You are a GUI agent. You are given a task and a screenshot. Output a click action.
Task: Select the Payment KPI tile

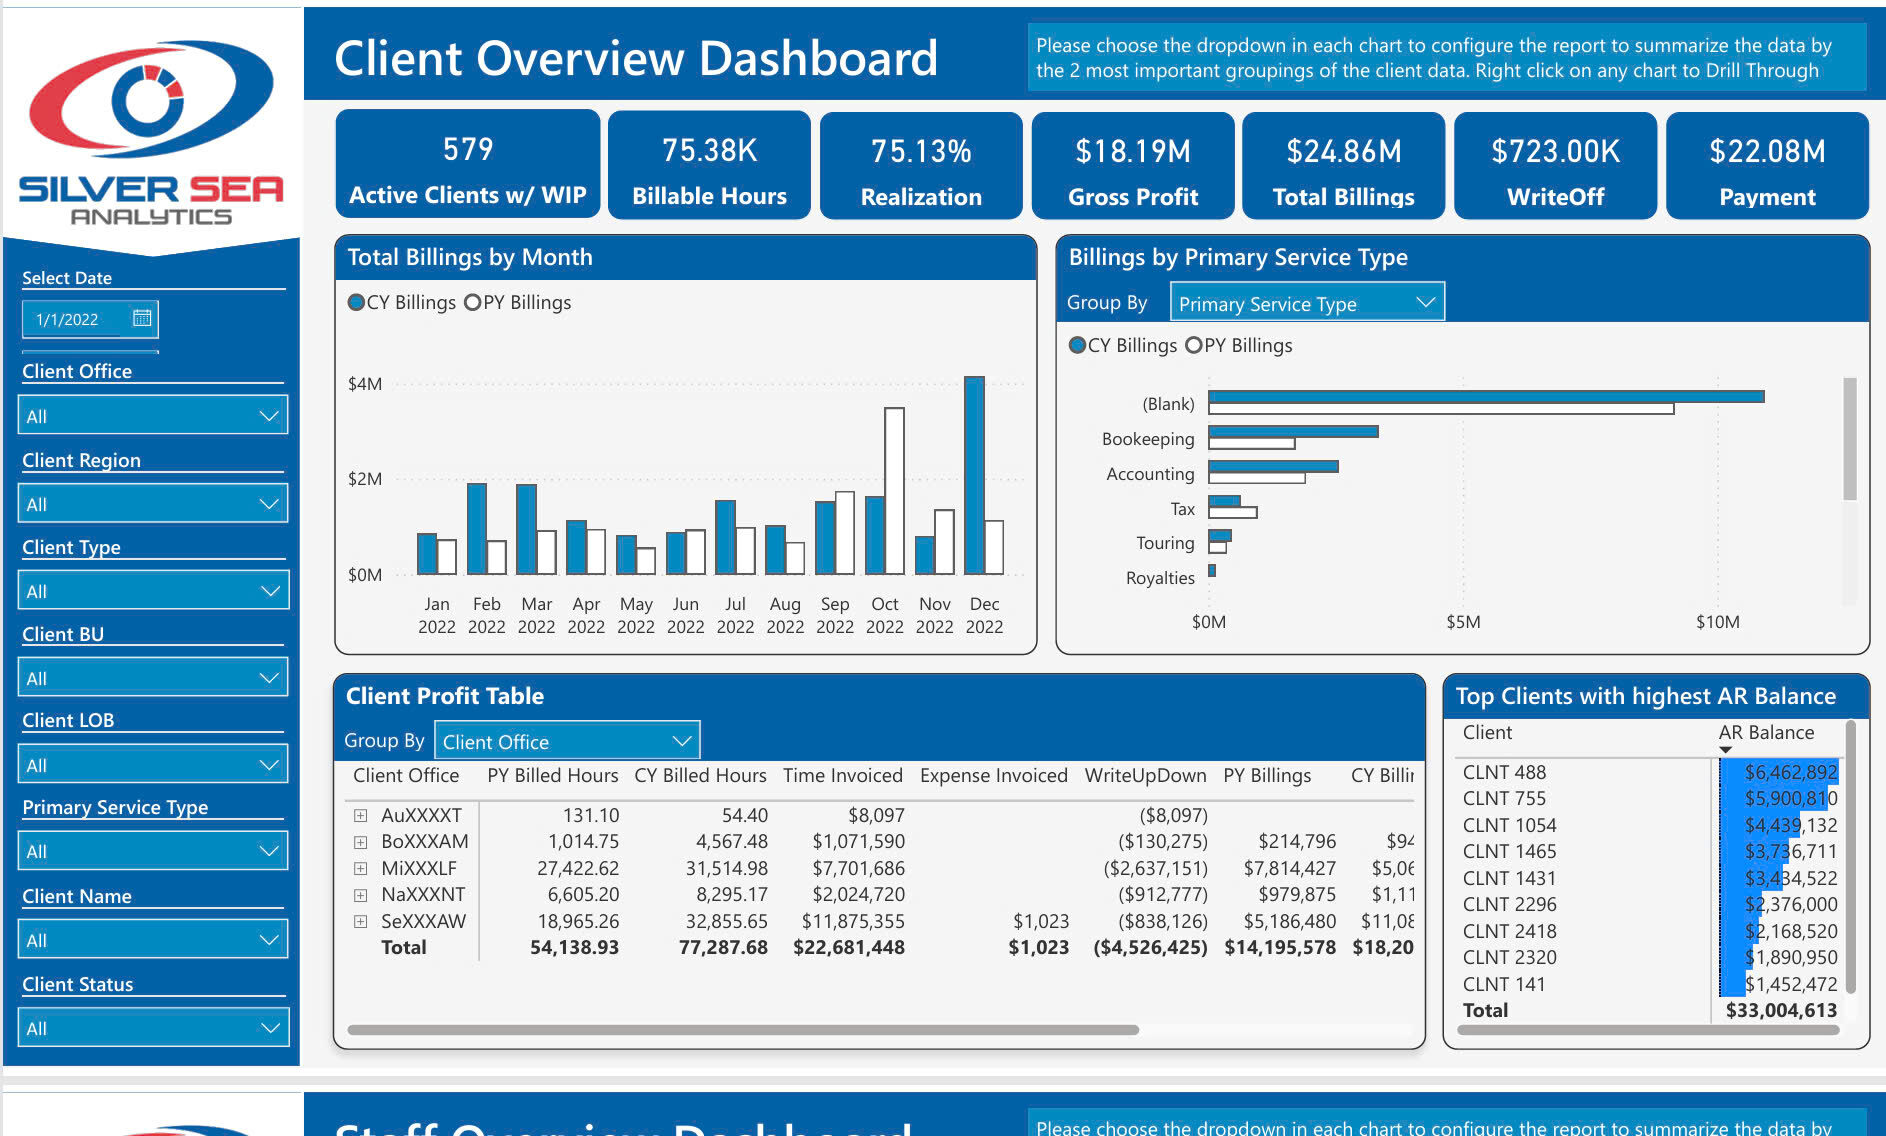(1766, 164)
